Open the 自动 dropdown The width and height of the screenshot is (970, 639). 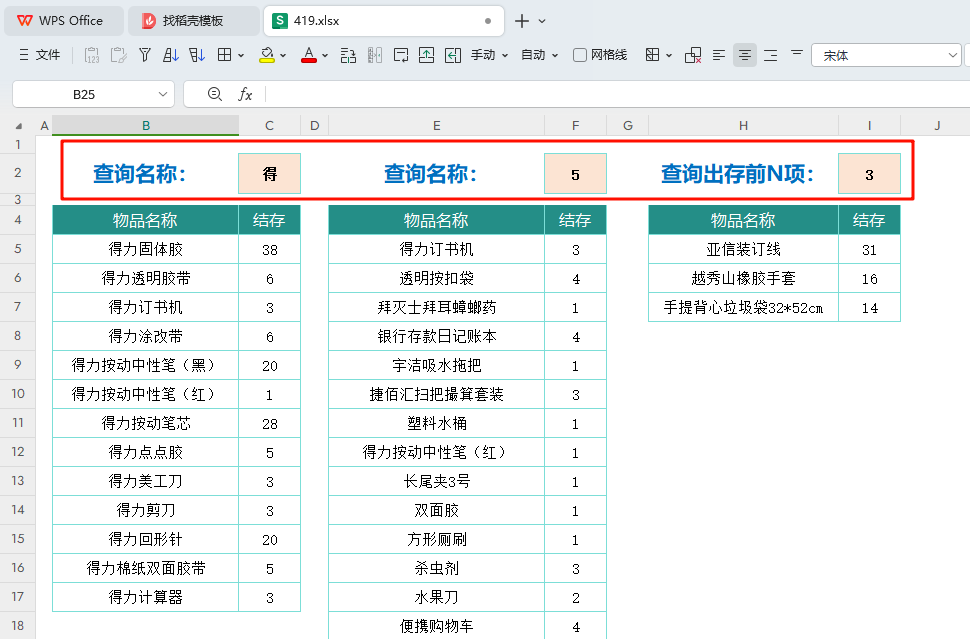pyautogui.click(x=539, y=55)
